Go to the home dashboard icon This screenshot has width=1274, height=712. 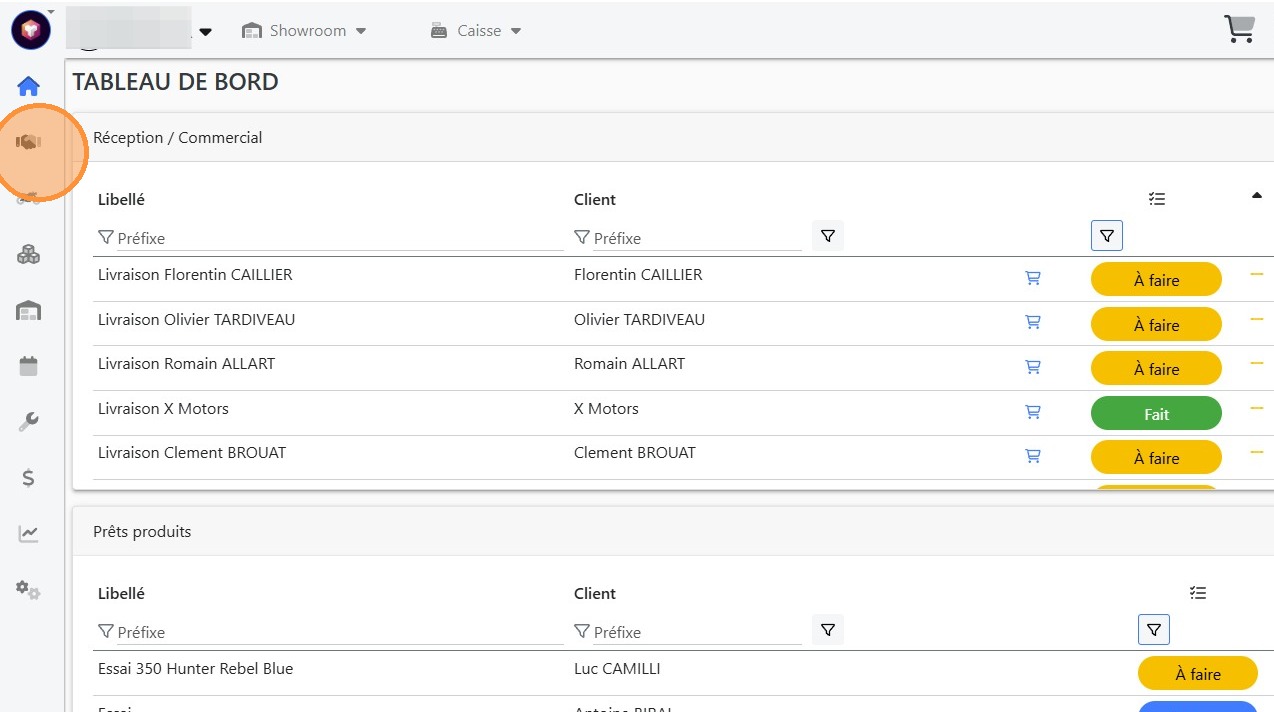28,86
